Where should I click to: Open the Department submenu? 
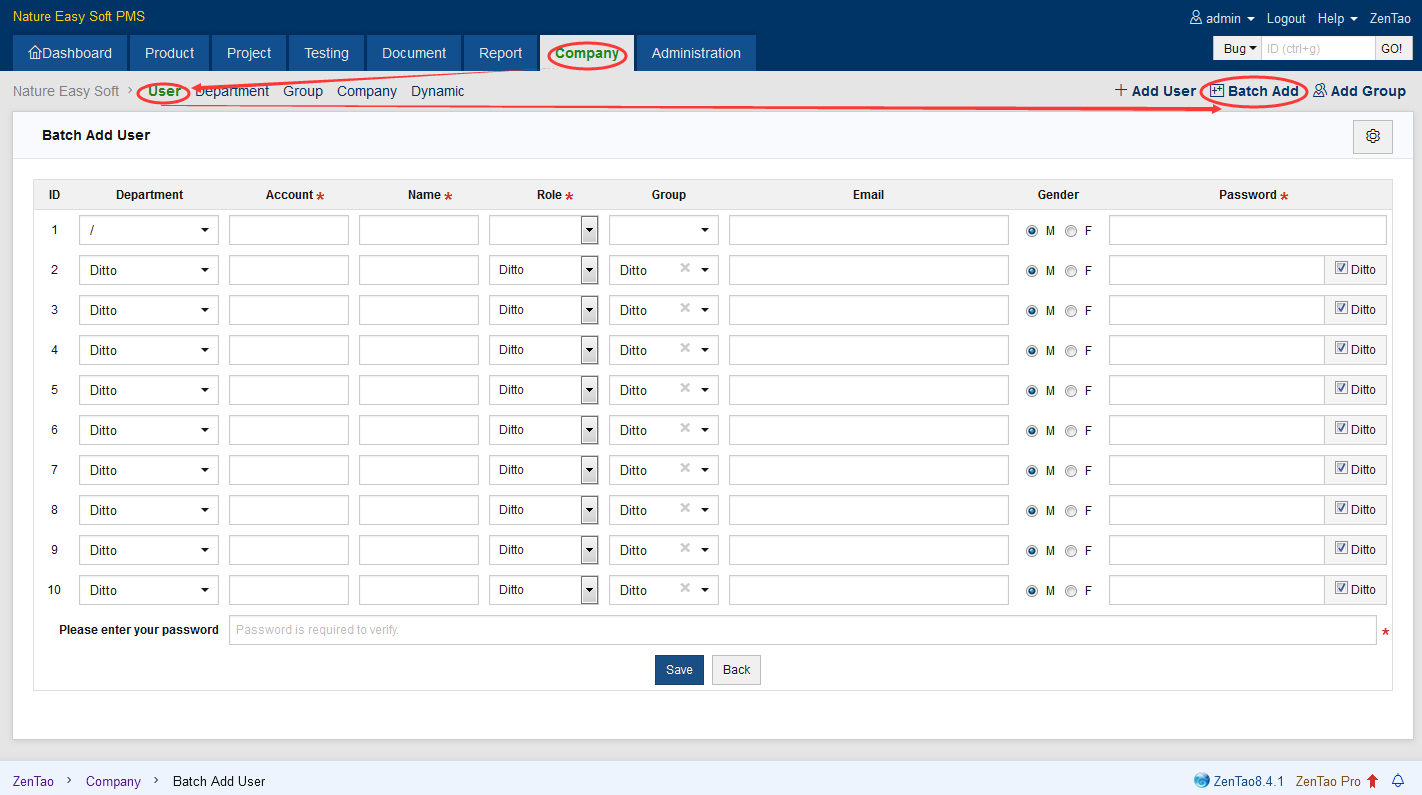(233, 91)
